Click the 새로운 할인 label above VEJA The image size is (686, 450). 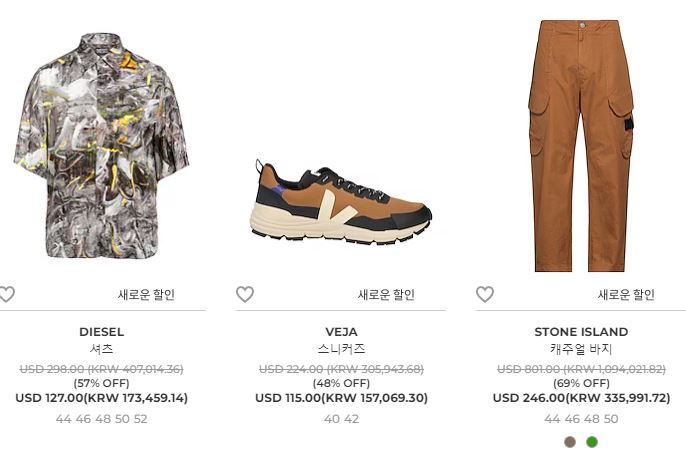pos(386,294)
